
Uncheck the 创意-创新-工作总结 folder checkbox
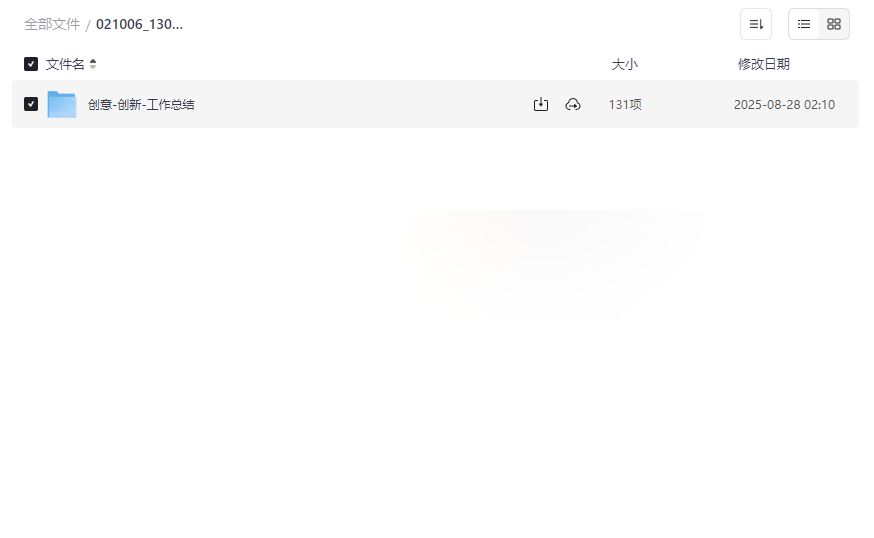pyautogui.click(x=31, y=104)
